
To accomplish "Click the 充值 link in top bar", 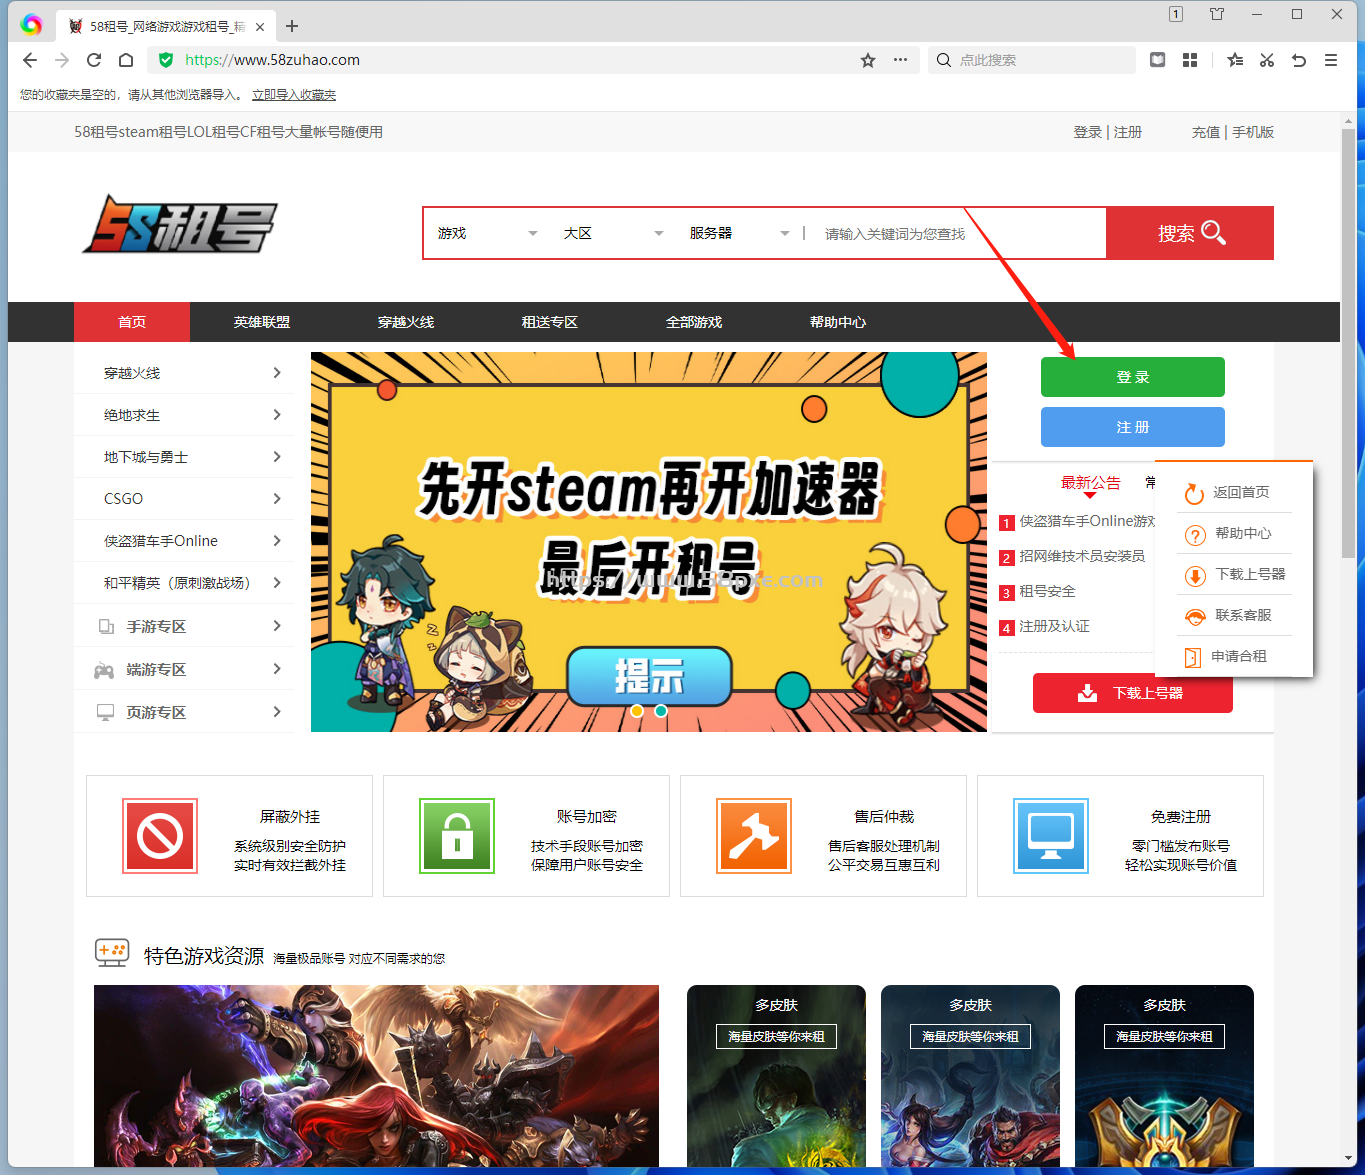I will 1206,132.
